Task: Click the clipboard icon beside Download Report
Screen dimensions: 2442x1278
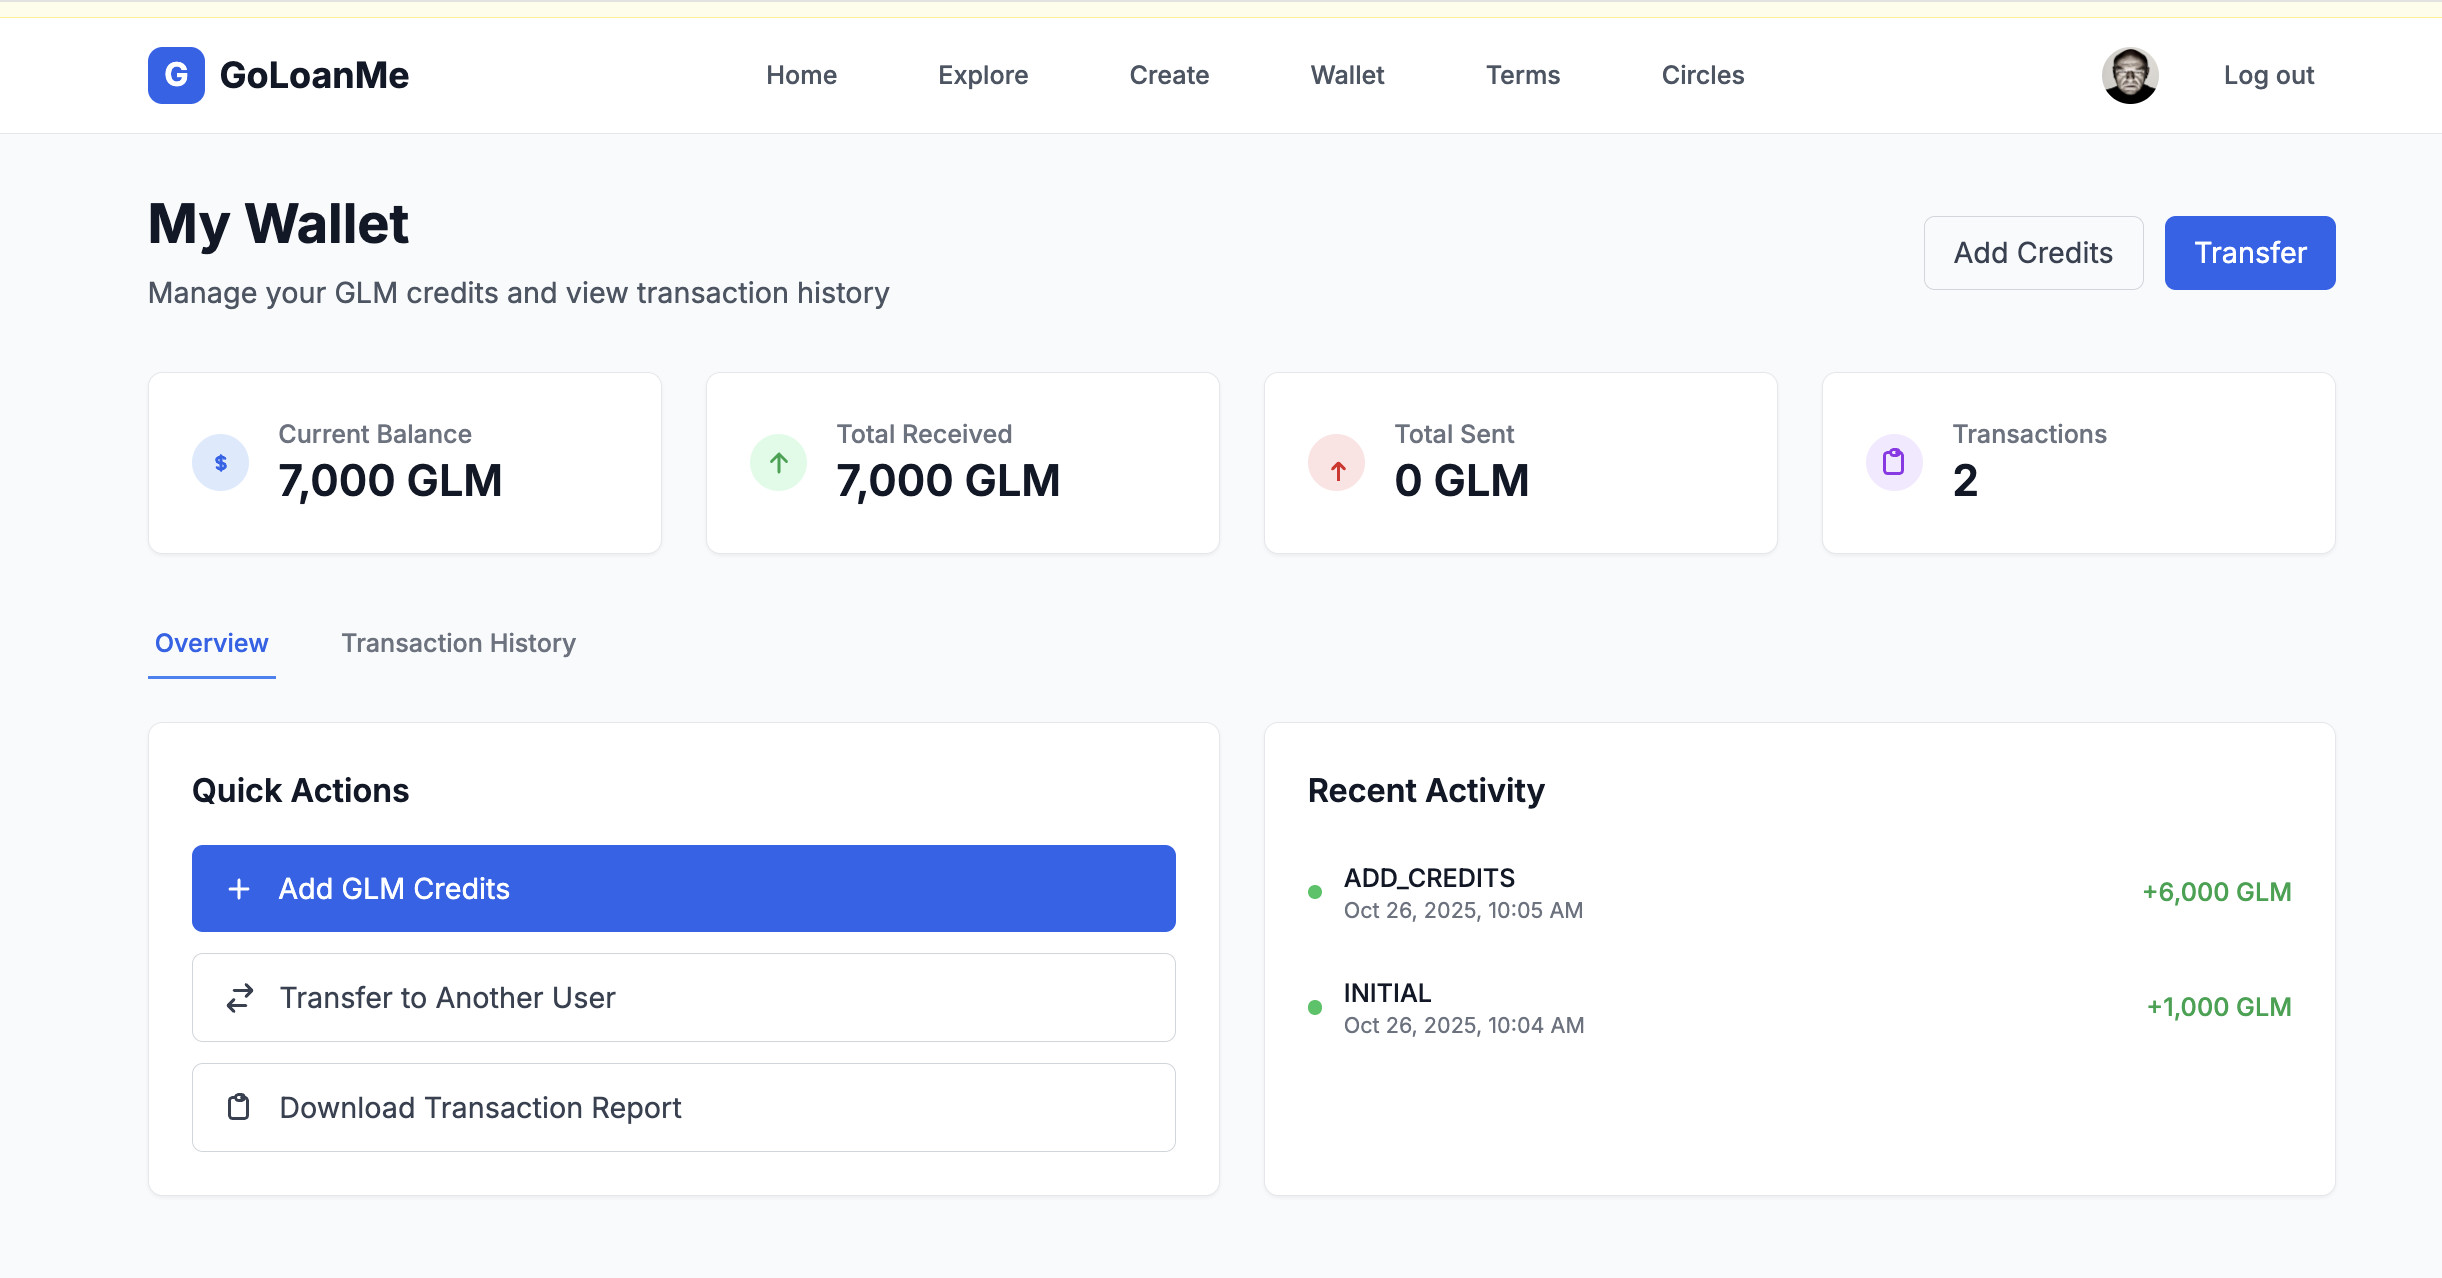Action: coord(239,1107)
